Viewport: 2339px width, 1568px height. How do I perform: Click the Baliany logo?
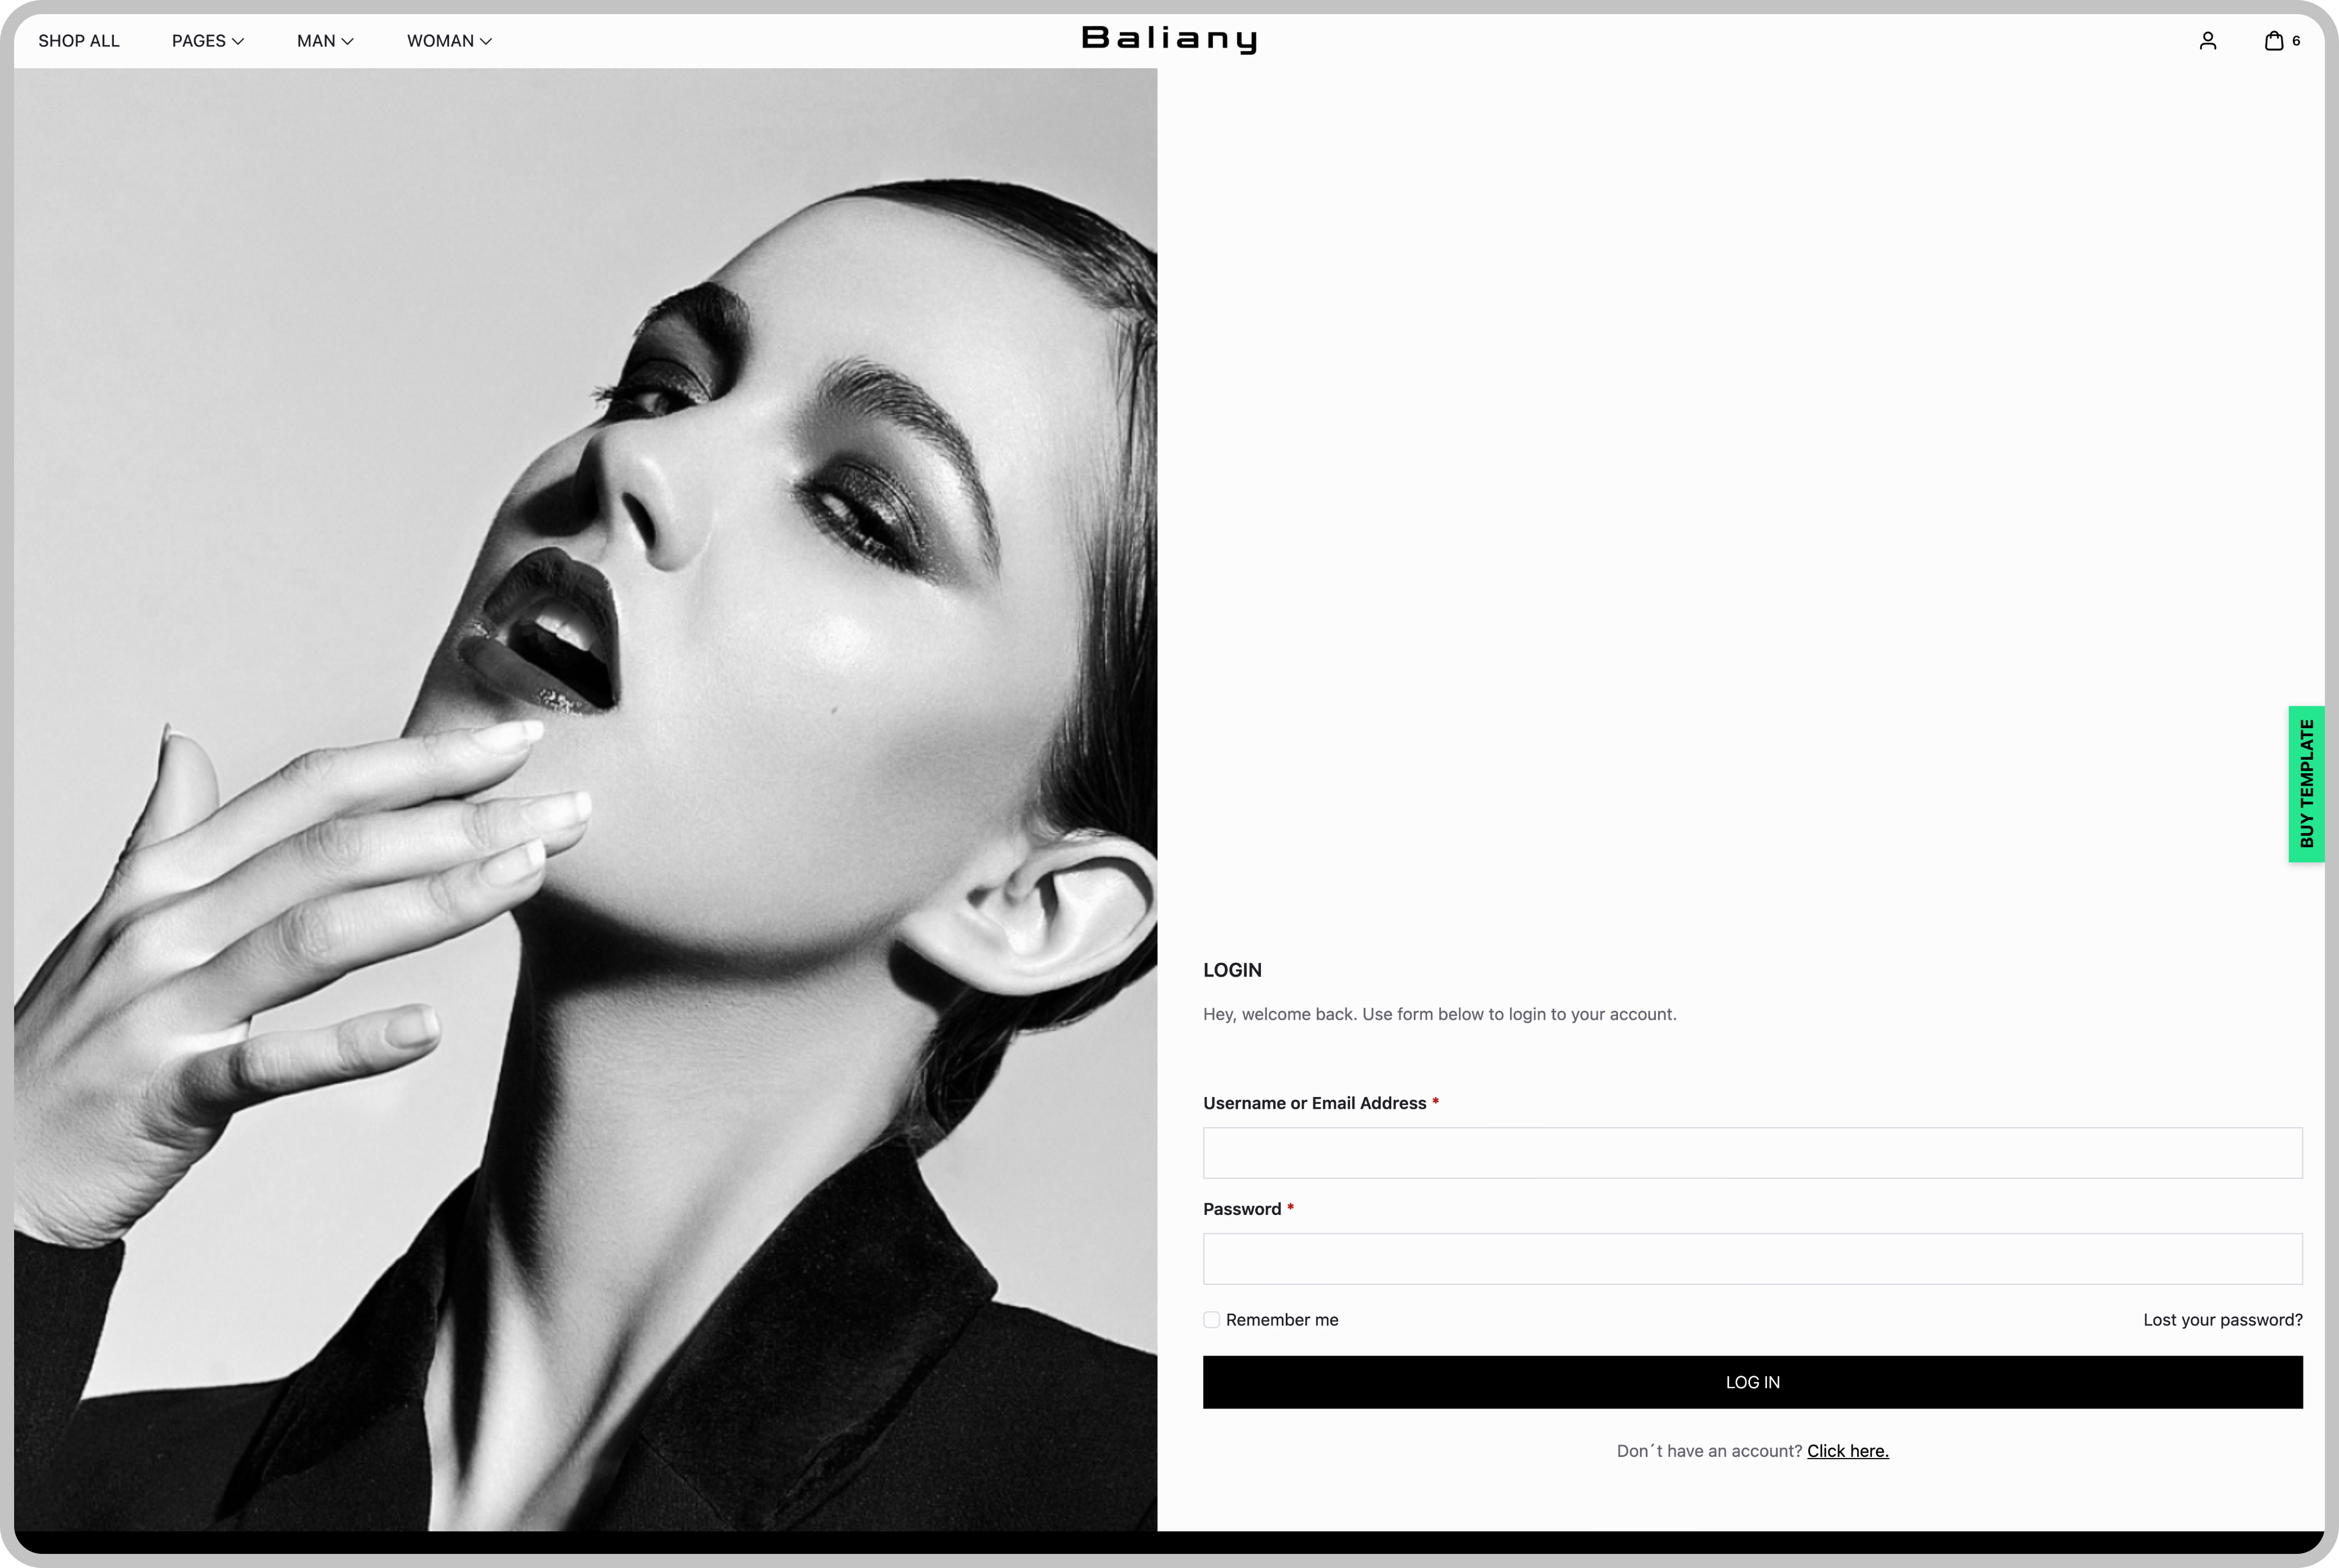pos(1169,39)
